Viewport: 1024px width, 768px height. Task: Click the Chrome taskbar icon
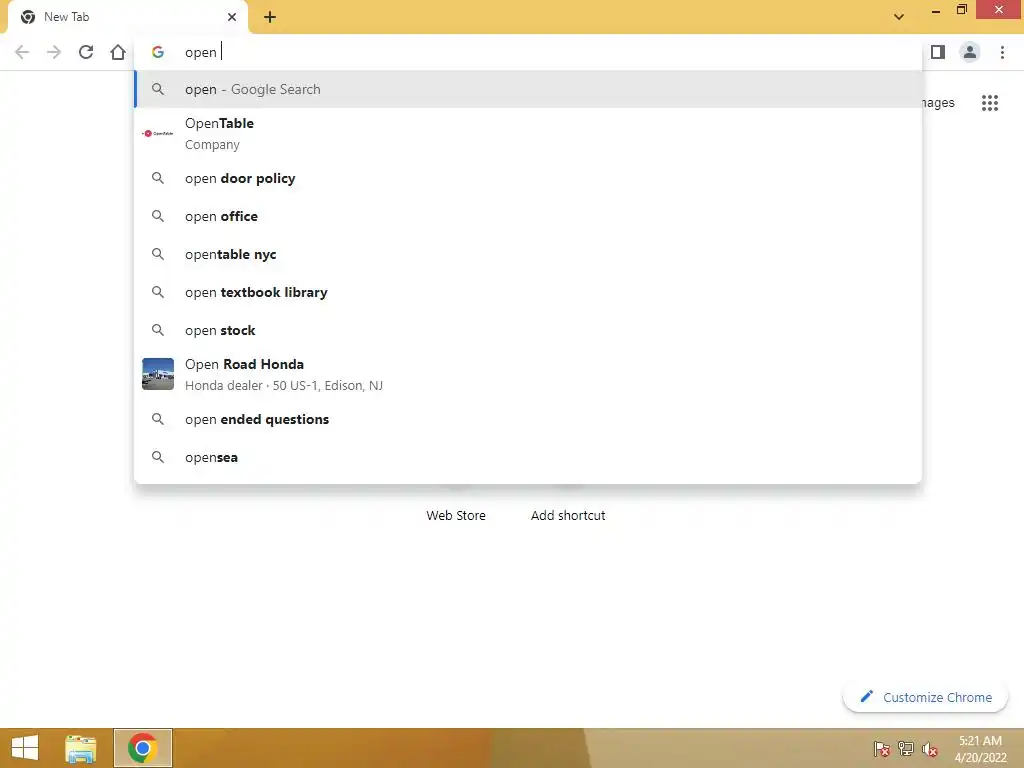pyautogui.click(x=142, y=748)
